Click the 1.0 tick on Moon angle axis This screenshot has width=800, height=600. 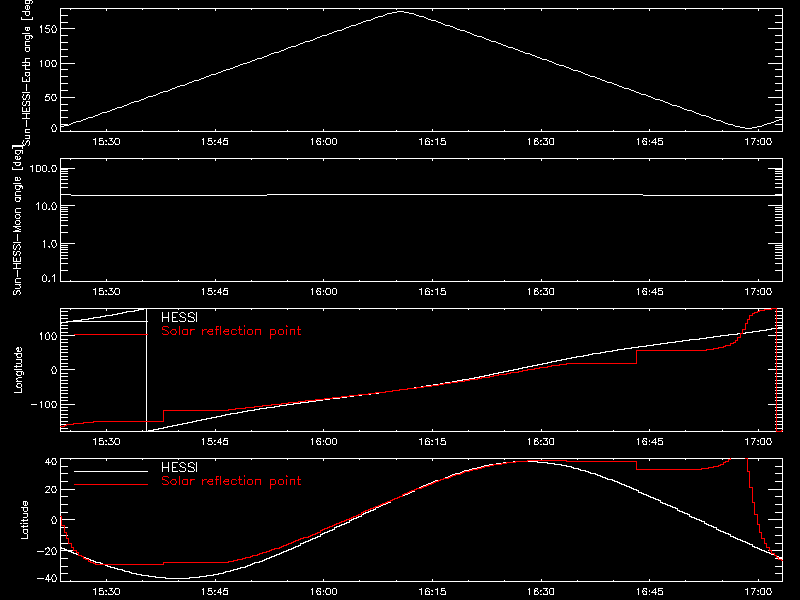(x=49, y=244)
